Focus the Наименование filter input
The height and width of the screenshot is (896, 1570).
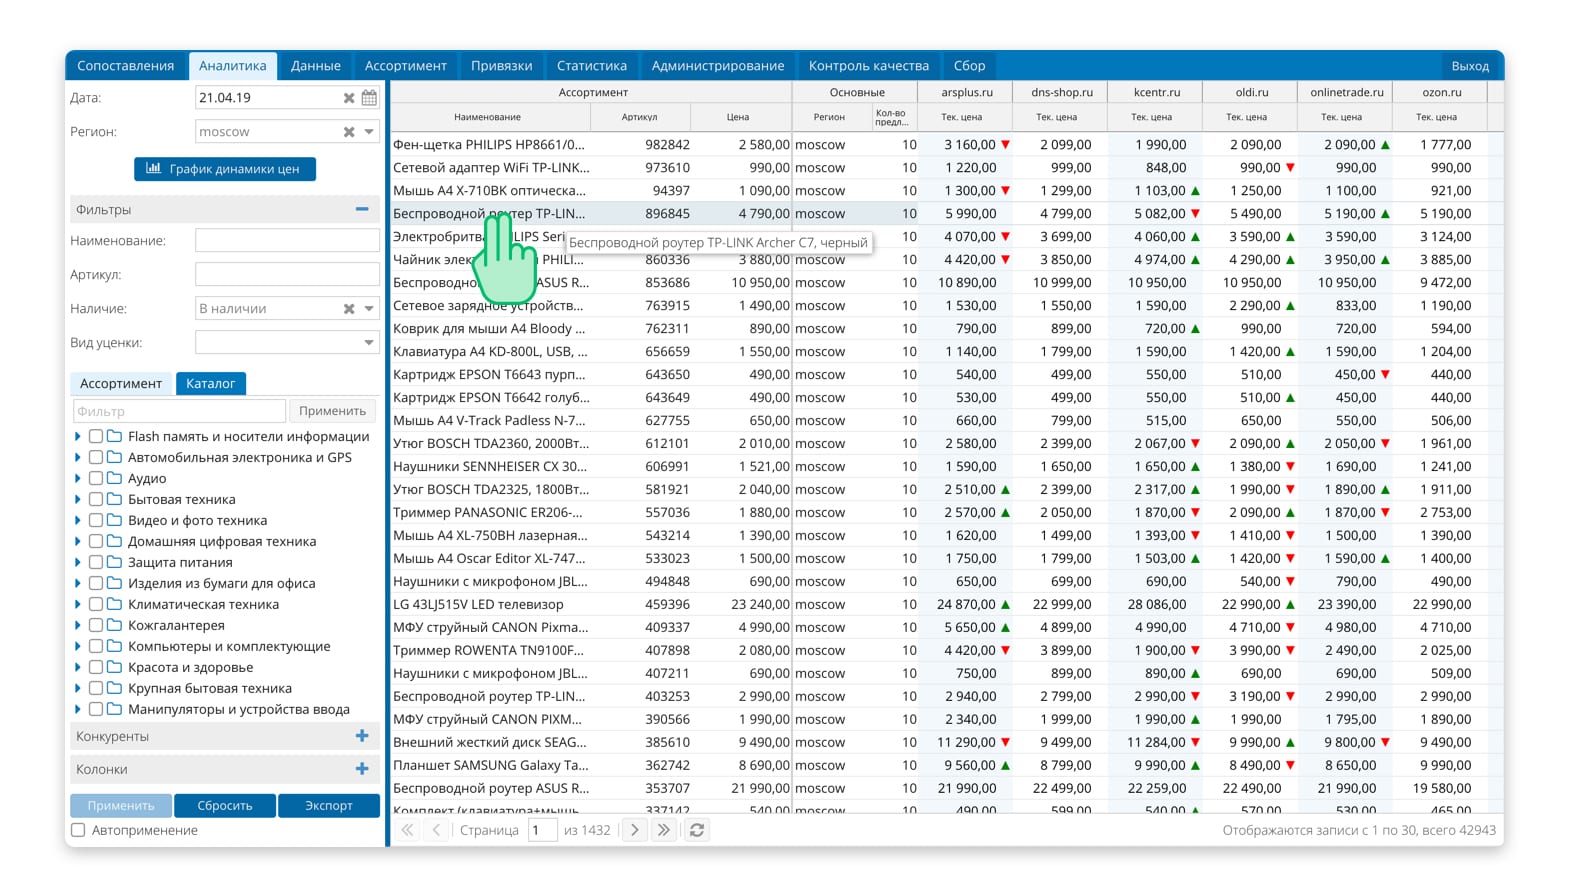(287, 241)
